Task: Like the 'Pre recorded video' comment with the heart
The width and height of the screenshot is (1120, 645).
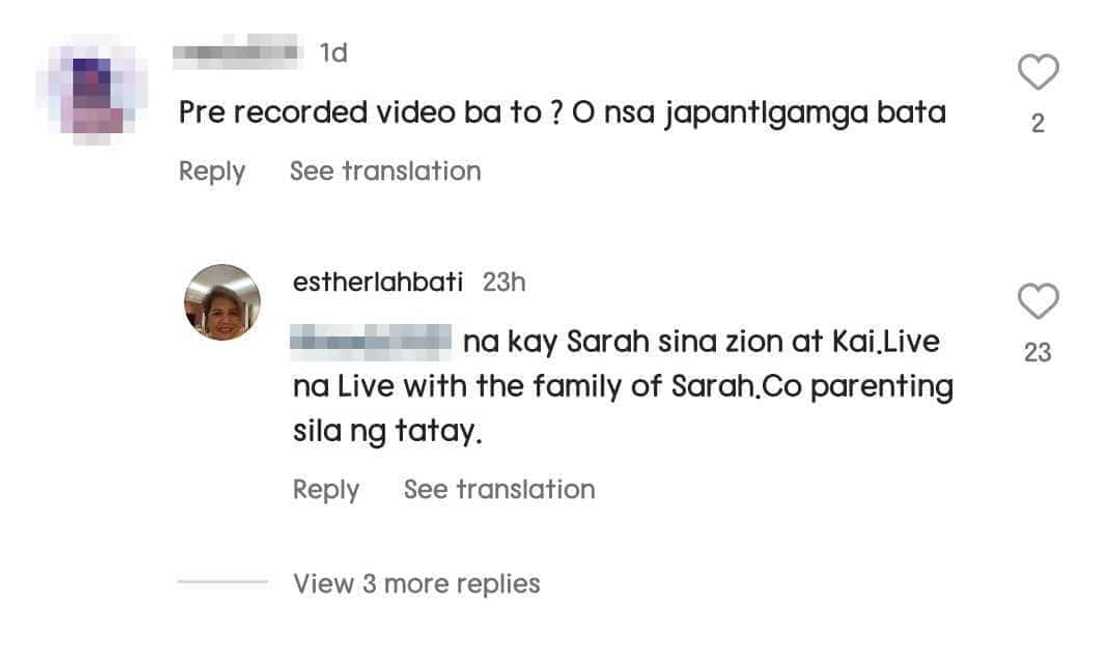Action: click(1037, 73)
